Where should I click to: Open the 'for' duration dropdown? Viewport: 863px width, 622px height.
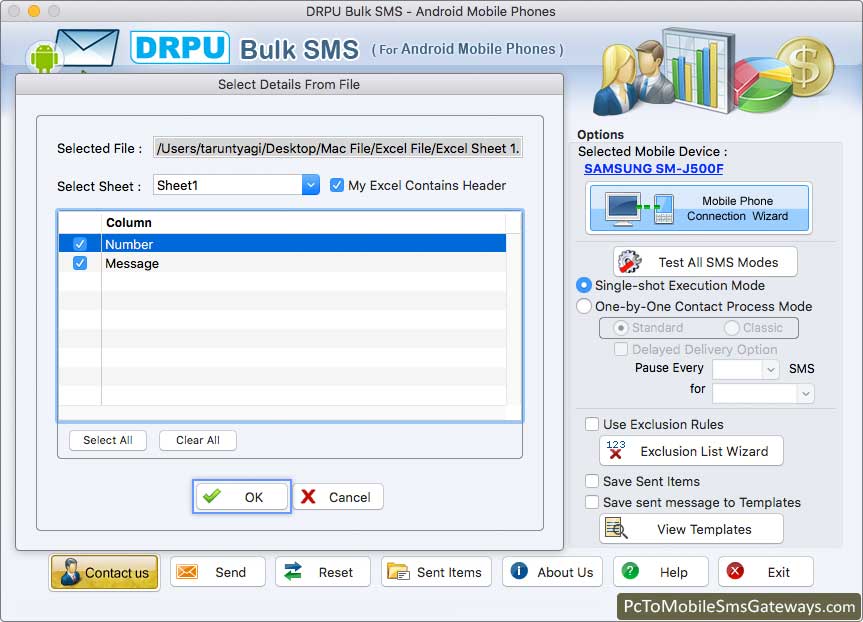(805, 394)
